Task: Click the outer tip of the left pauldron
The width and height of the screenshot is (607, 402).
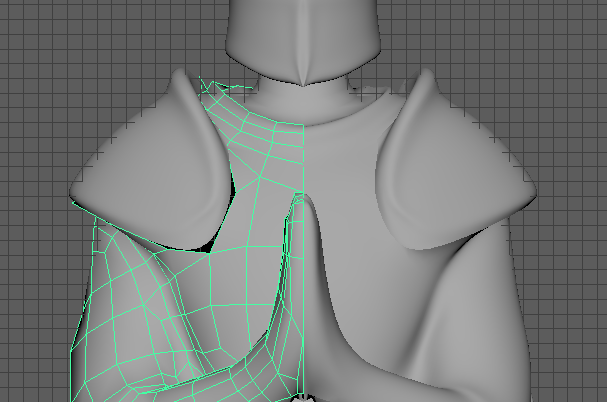Action: (x=74, y=192)
